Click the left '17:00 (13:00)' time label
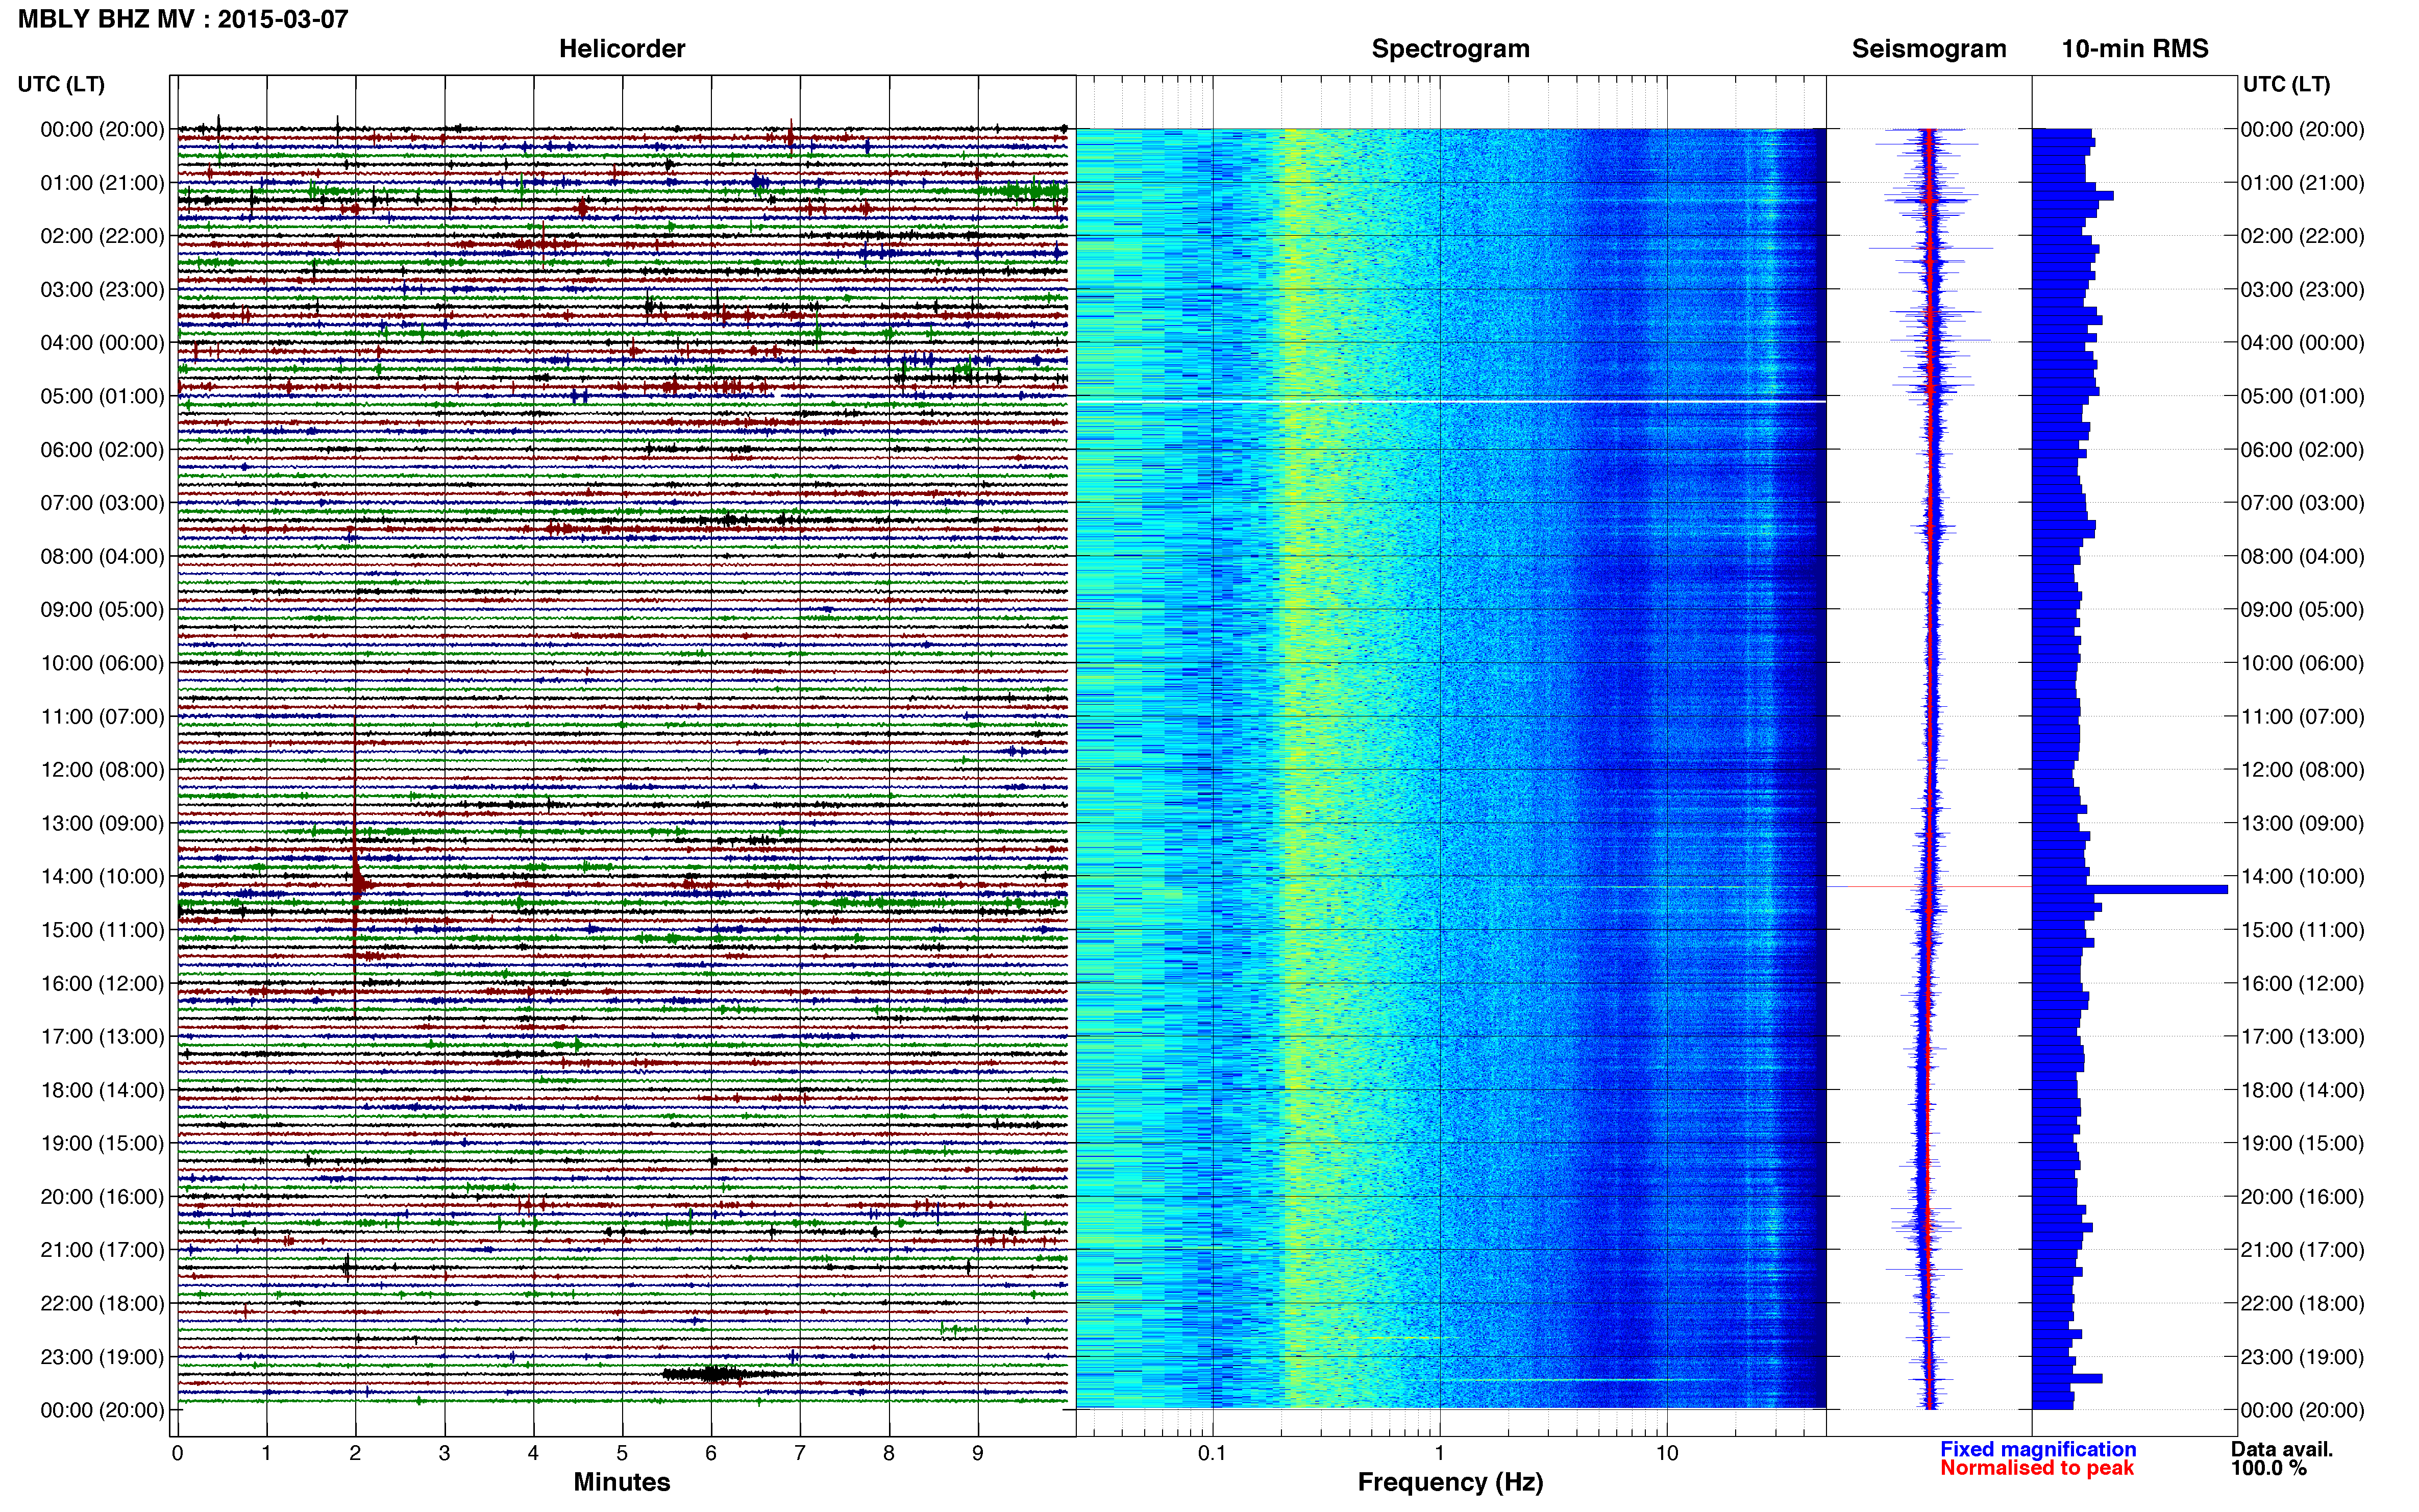Viewport: 2419px width, 1512px height. 102,1036
